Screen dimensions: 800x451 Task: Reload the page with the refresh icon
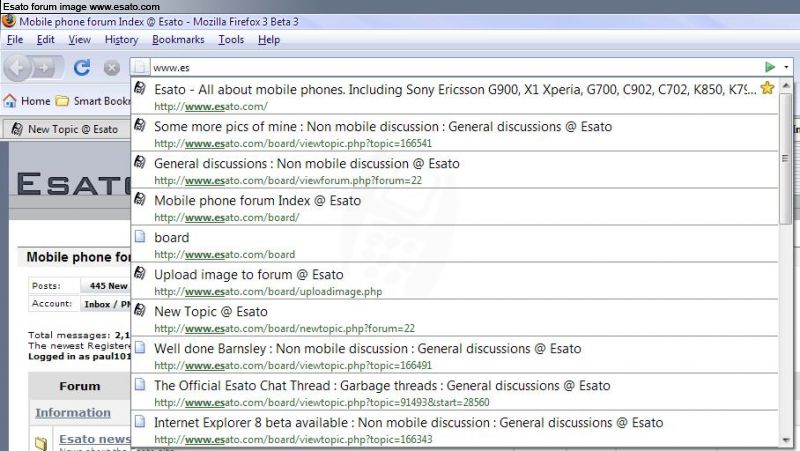click(x=82, y=67)
